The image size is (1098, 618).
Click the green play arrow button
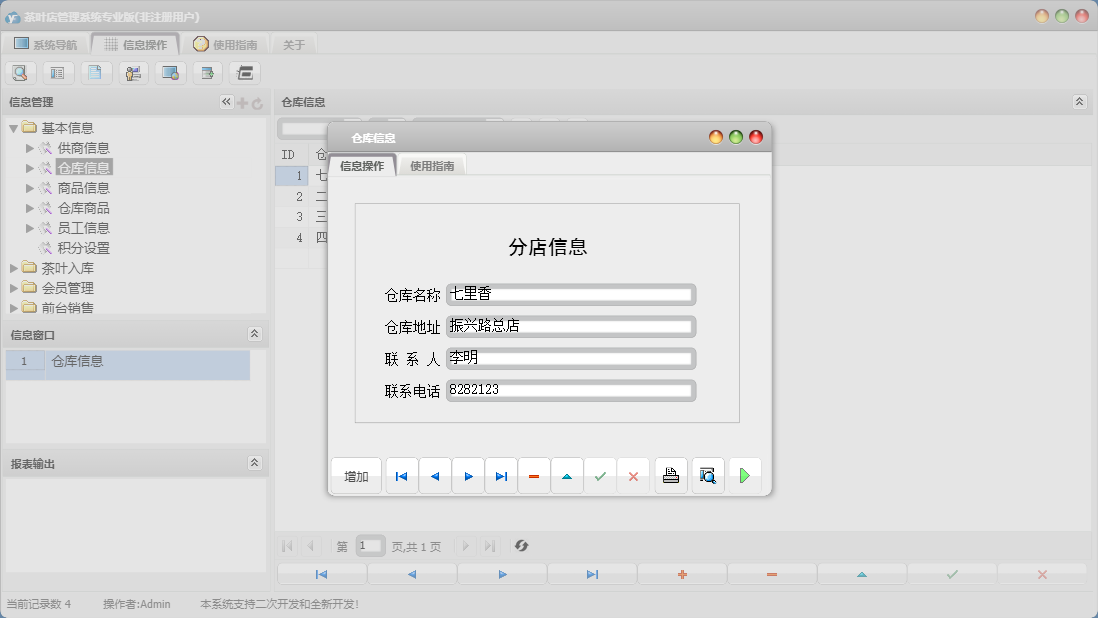pos(744,476)
